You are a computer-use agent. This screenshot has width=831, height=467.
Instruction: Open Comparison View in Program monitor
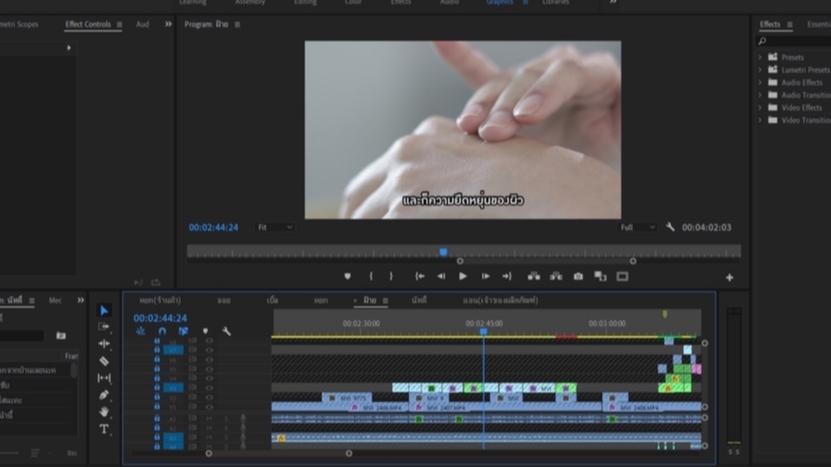click(600, 276)
